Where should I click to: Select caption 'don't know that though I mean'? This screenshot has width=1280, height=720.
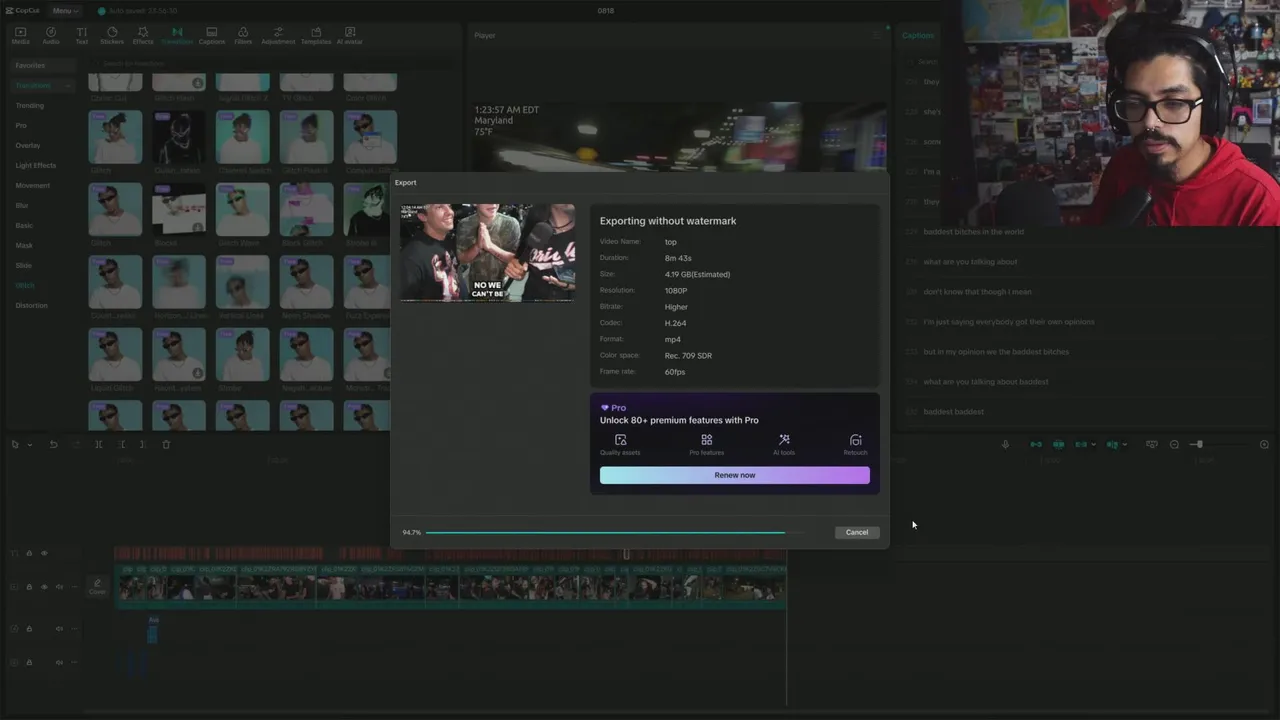pos(977,292)
